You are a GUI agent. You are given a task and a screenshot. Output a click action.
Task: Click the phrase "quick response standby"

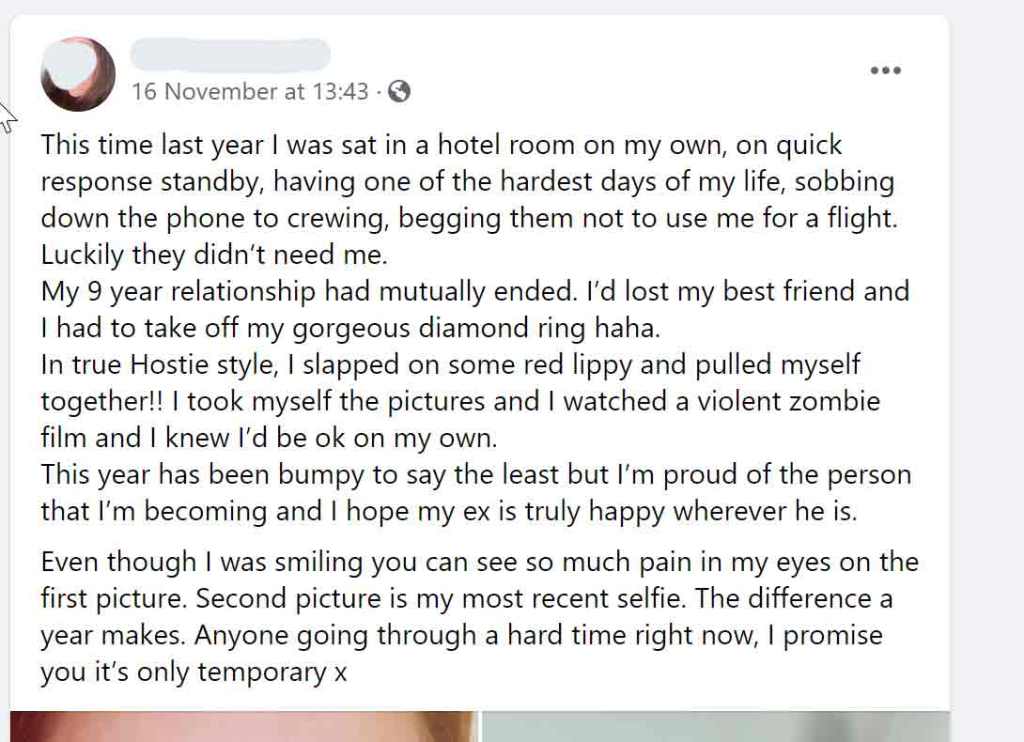(x=800, y=146)
